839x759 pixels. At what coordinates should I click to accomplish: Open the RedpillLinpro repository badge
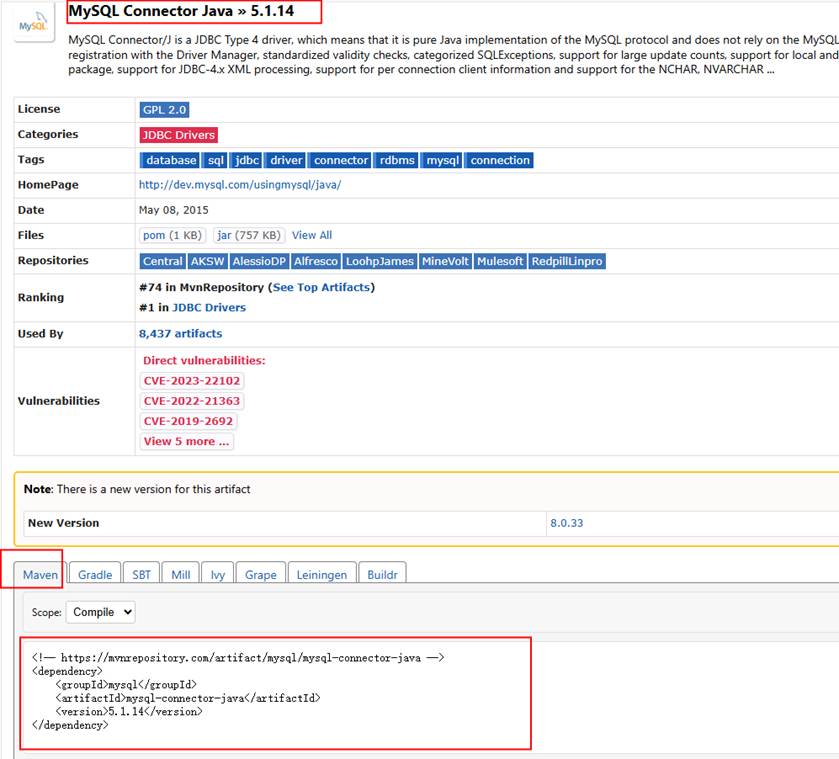pos(567,261)
